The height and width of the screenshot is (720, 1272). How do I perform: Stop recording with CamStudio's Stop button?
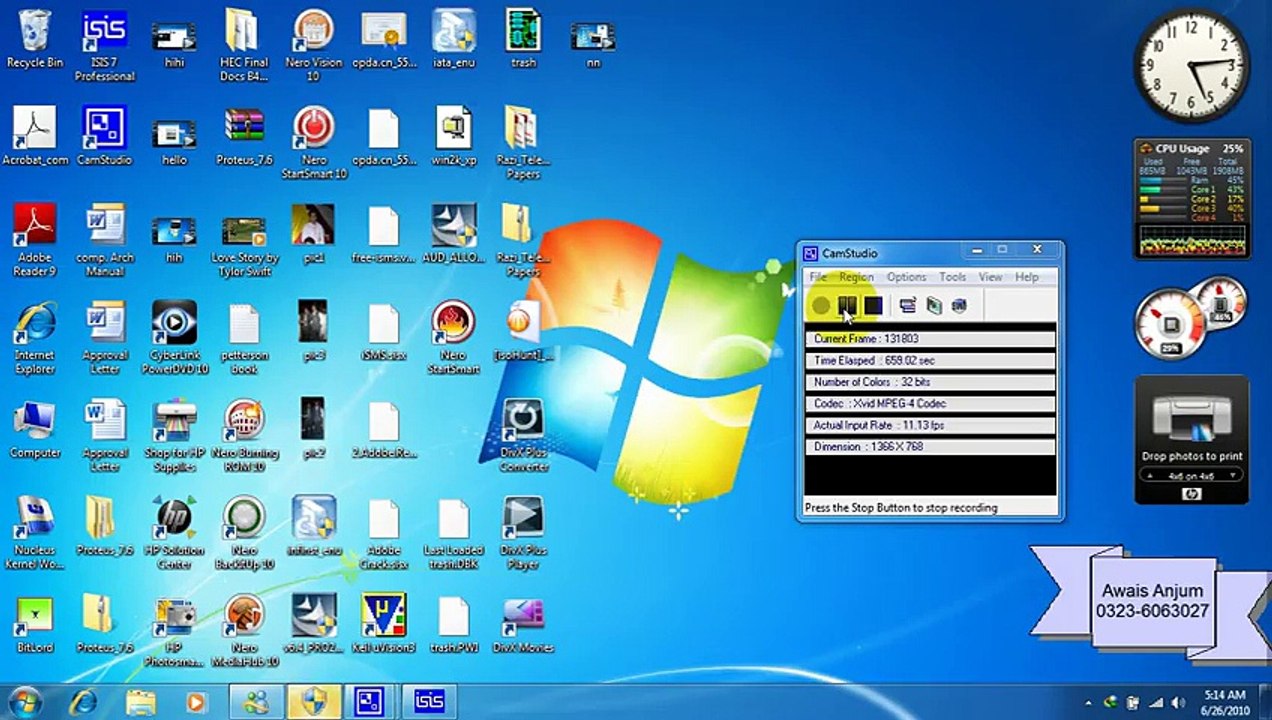[873, 305]
